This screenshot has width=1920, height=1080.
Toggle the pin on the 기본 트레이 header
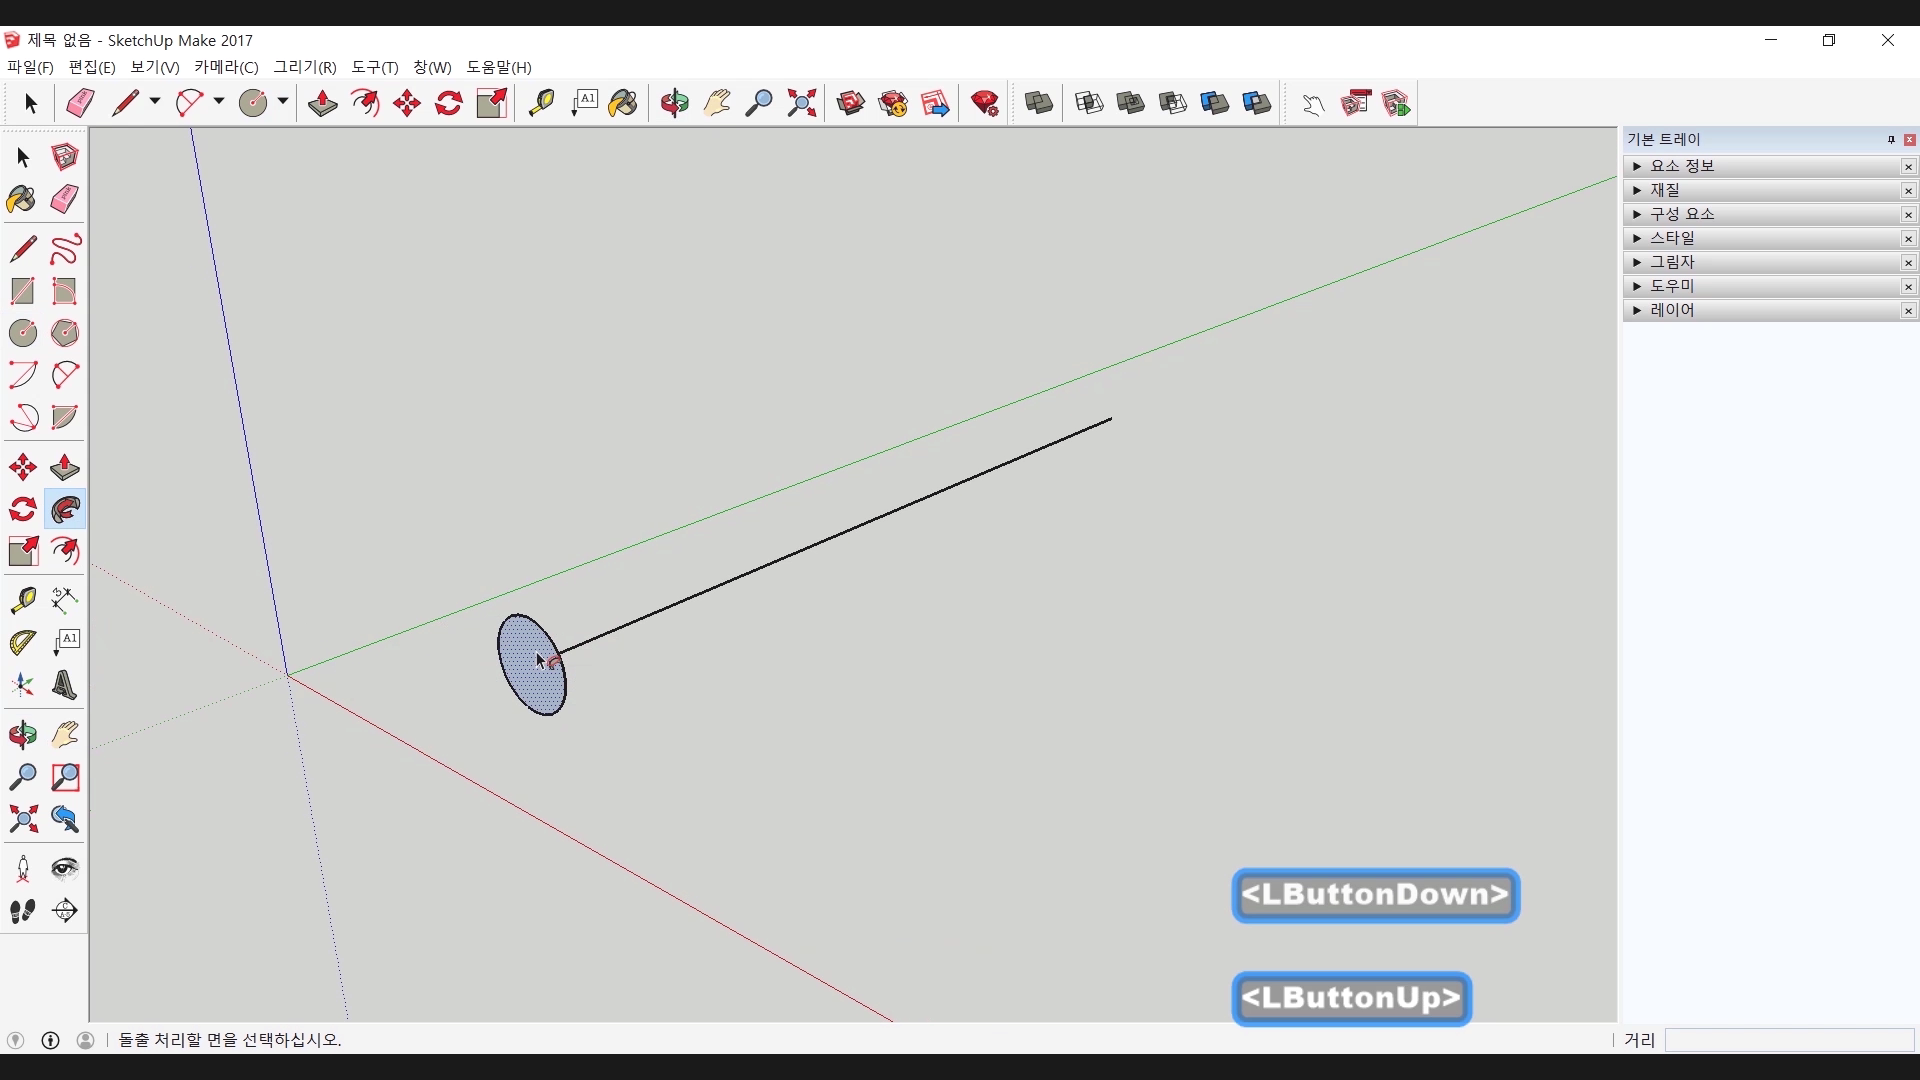[x=1891, y=140]
